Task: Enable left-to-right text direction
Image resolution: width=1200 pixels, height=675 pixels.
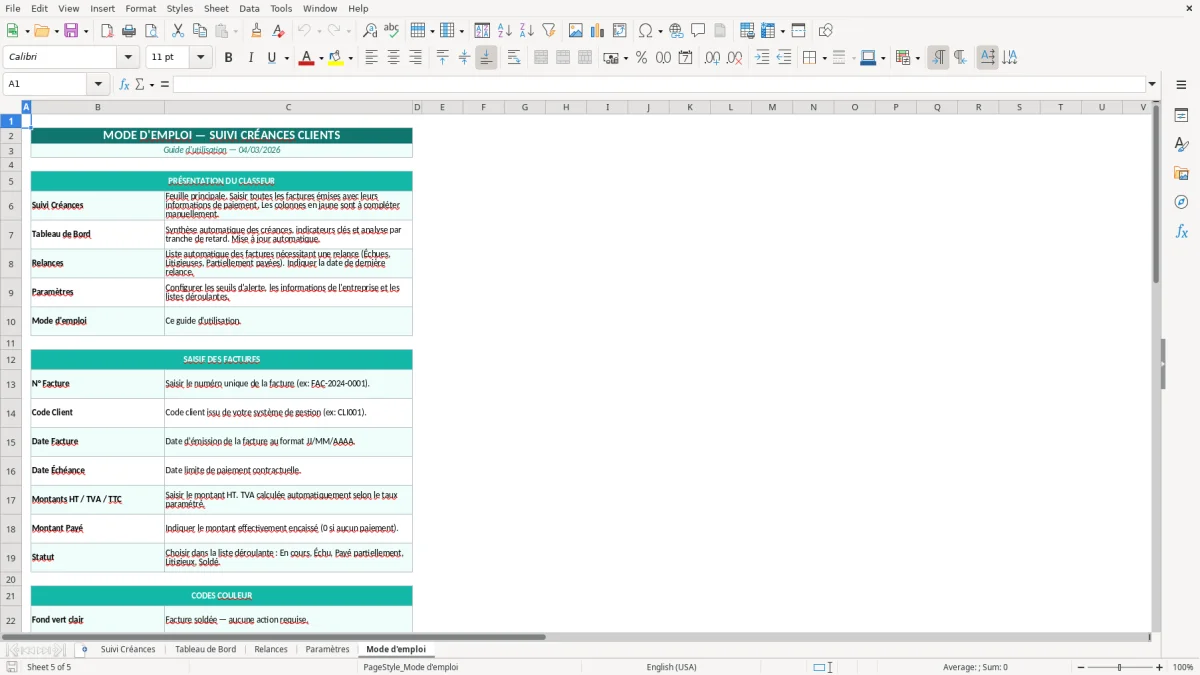Action: (x=938, y=58)
